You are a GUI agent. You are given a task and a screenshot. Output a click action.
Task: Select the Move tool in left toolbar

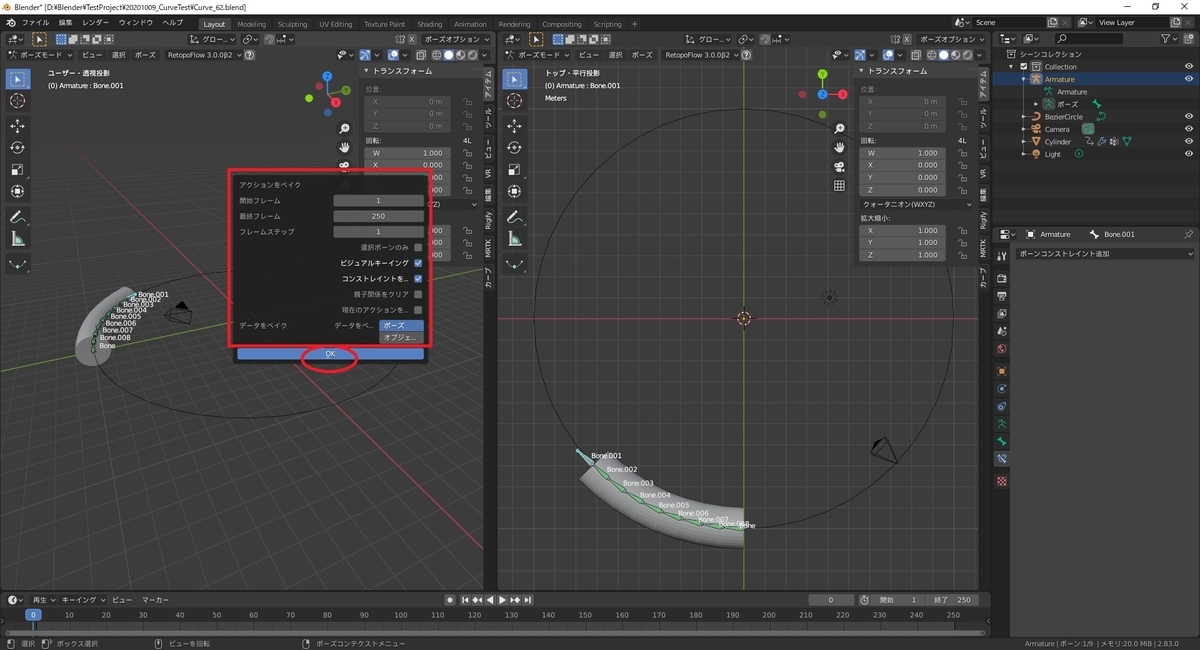pyautogui.click(x=18, y=125)
